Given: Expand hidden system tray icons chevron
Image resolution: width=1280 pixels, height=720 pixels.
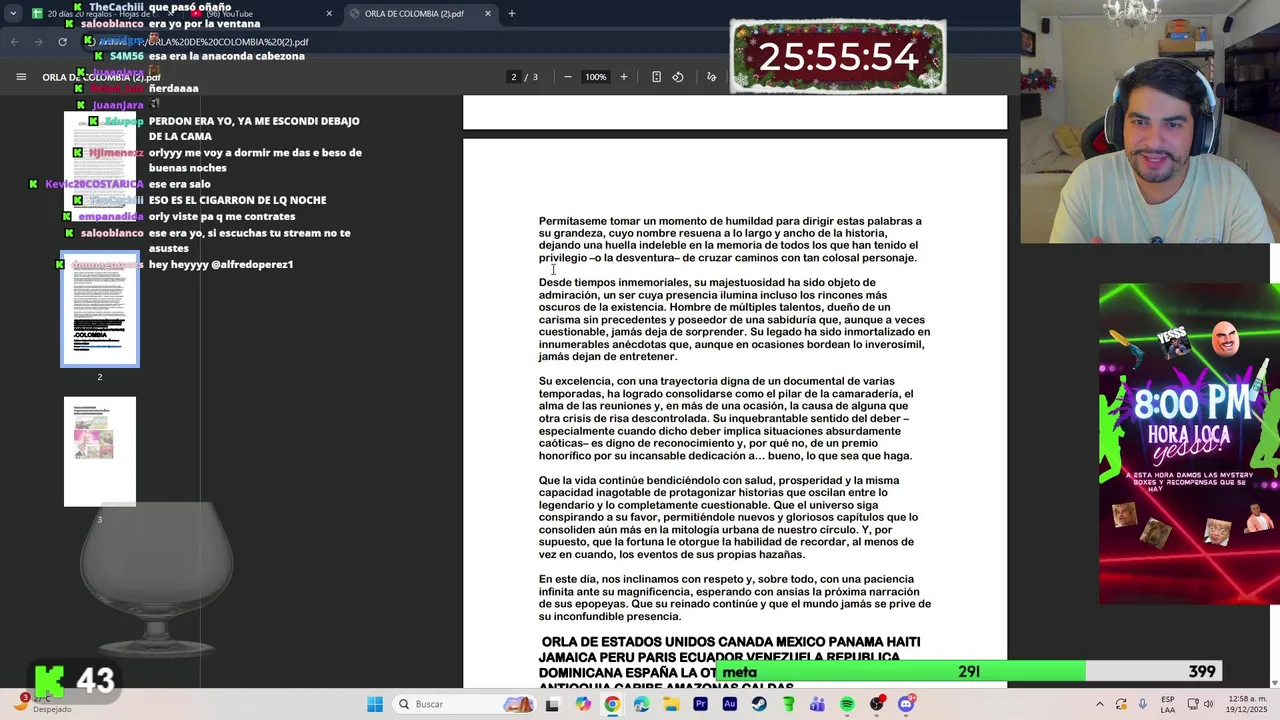Looking at the screenshot, I should (x=1099, y=704).
